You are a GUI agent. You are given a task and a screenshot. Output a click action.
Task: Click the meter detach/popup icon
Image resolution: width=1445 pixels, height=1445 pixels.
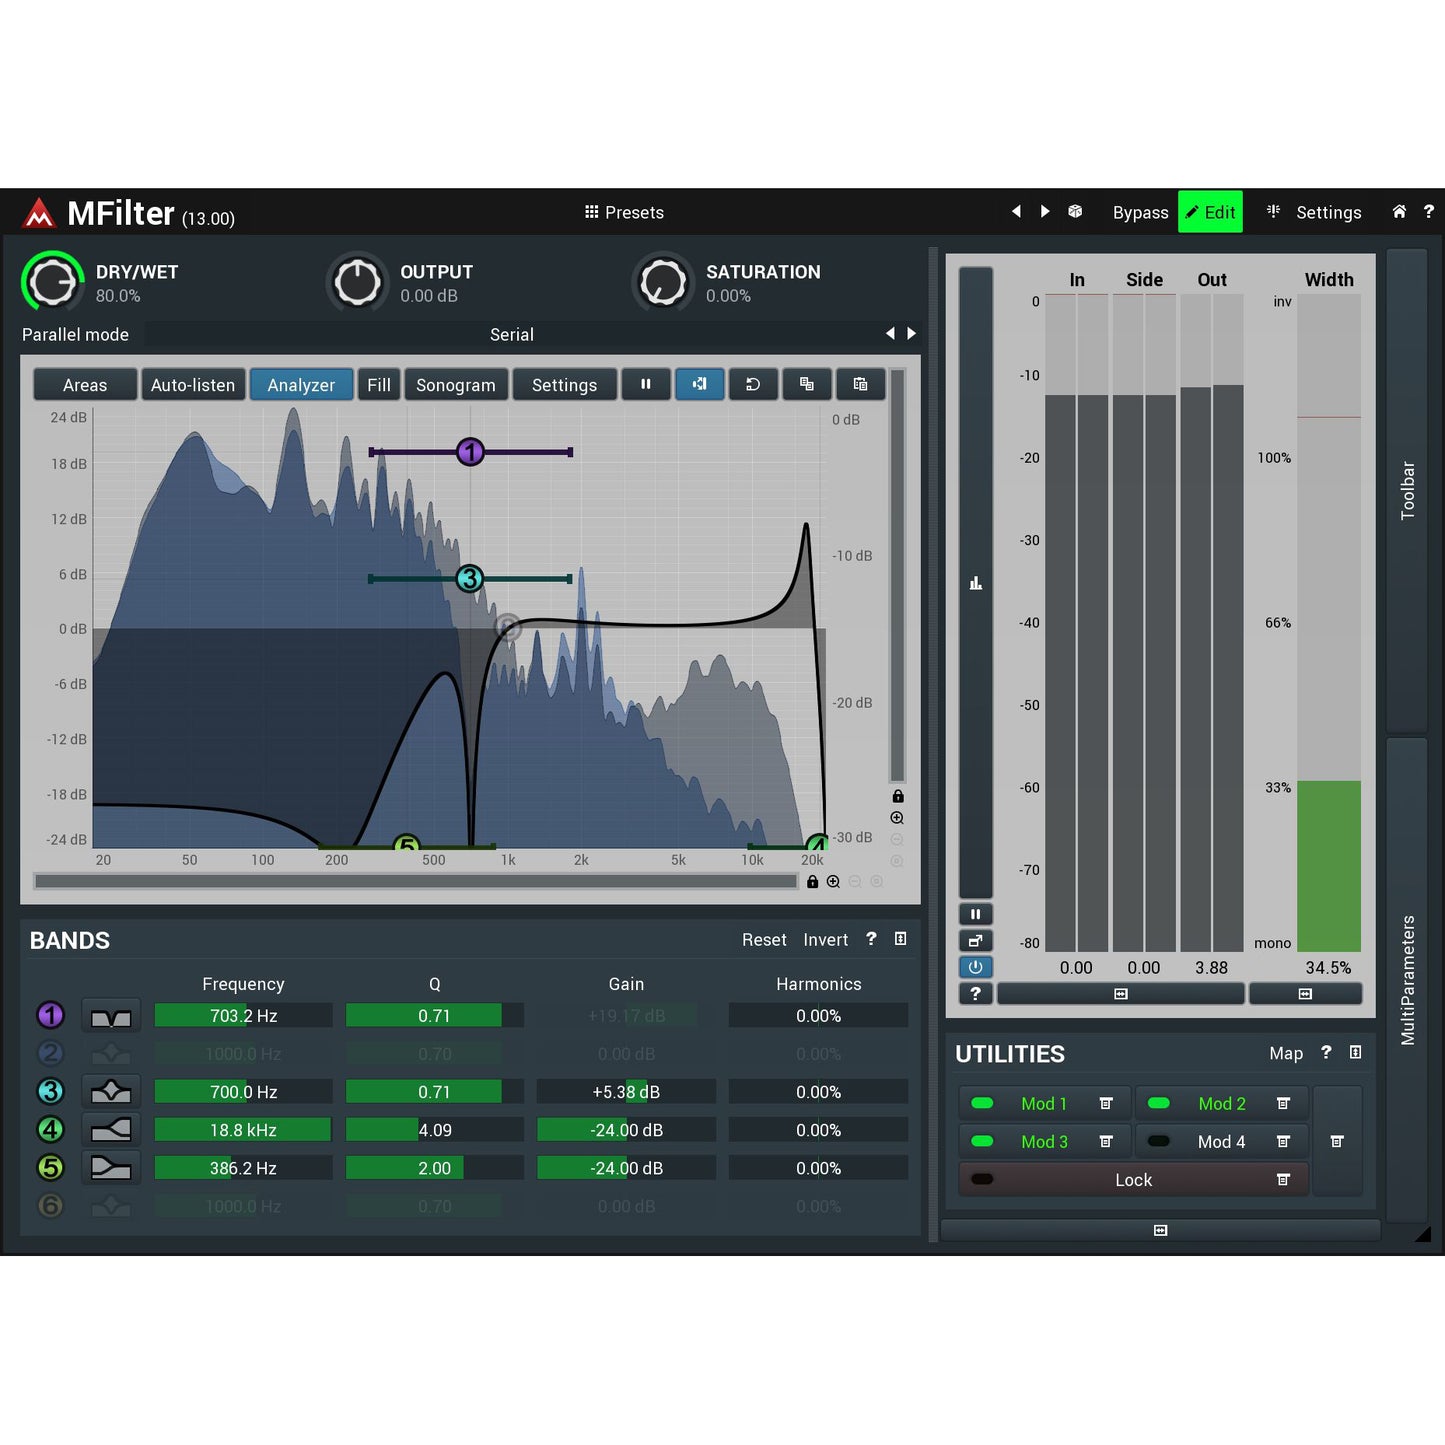[975, 940]
